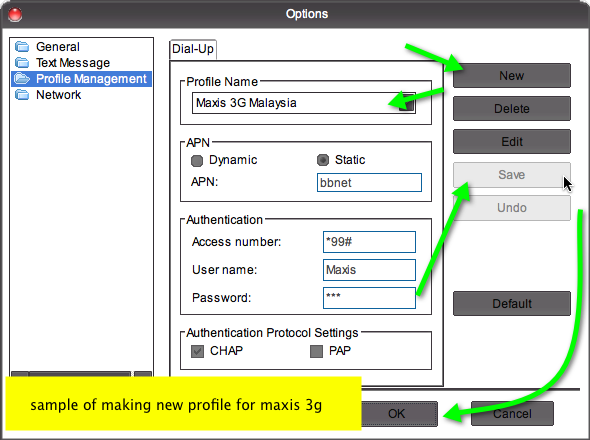Close the Options window with red button
590x440 pixels.
pyautogui.click(x=15, y=15)
